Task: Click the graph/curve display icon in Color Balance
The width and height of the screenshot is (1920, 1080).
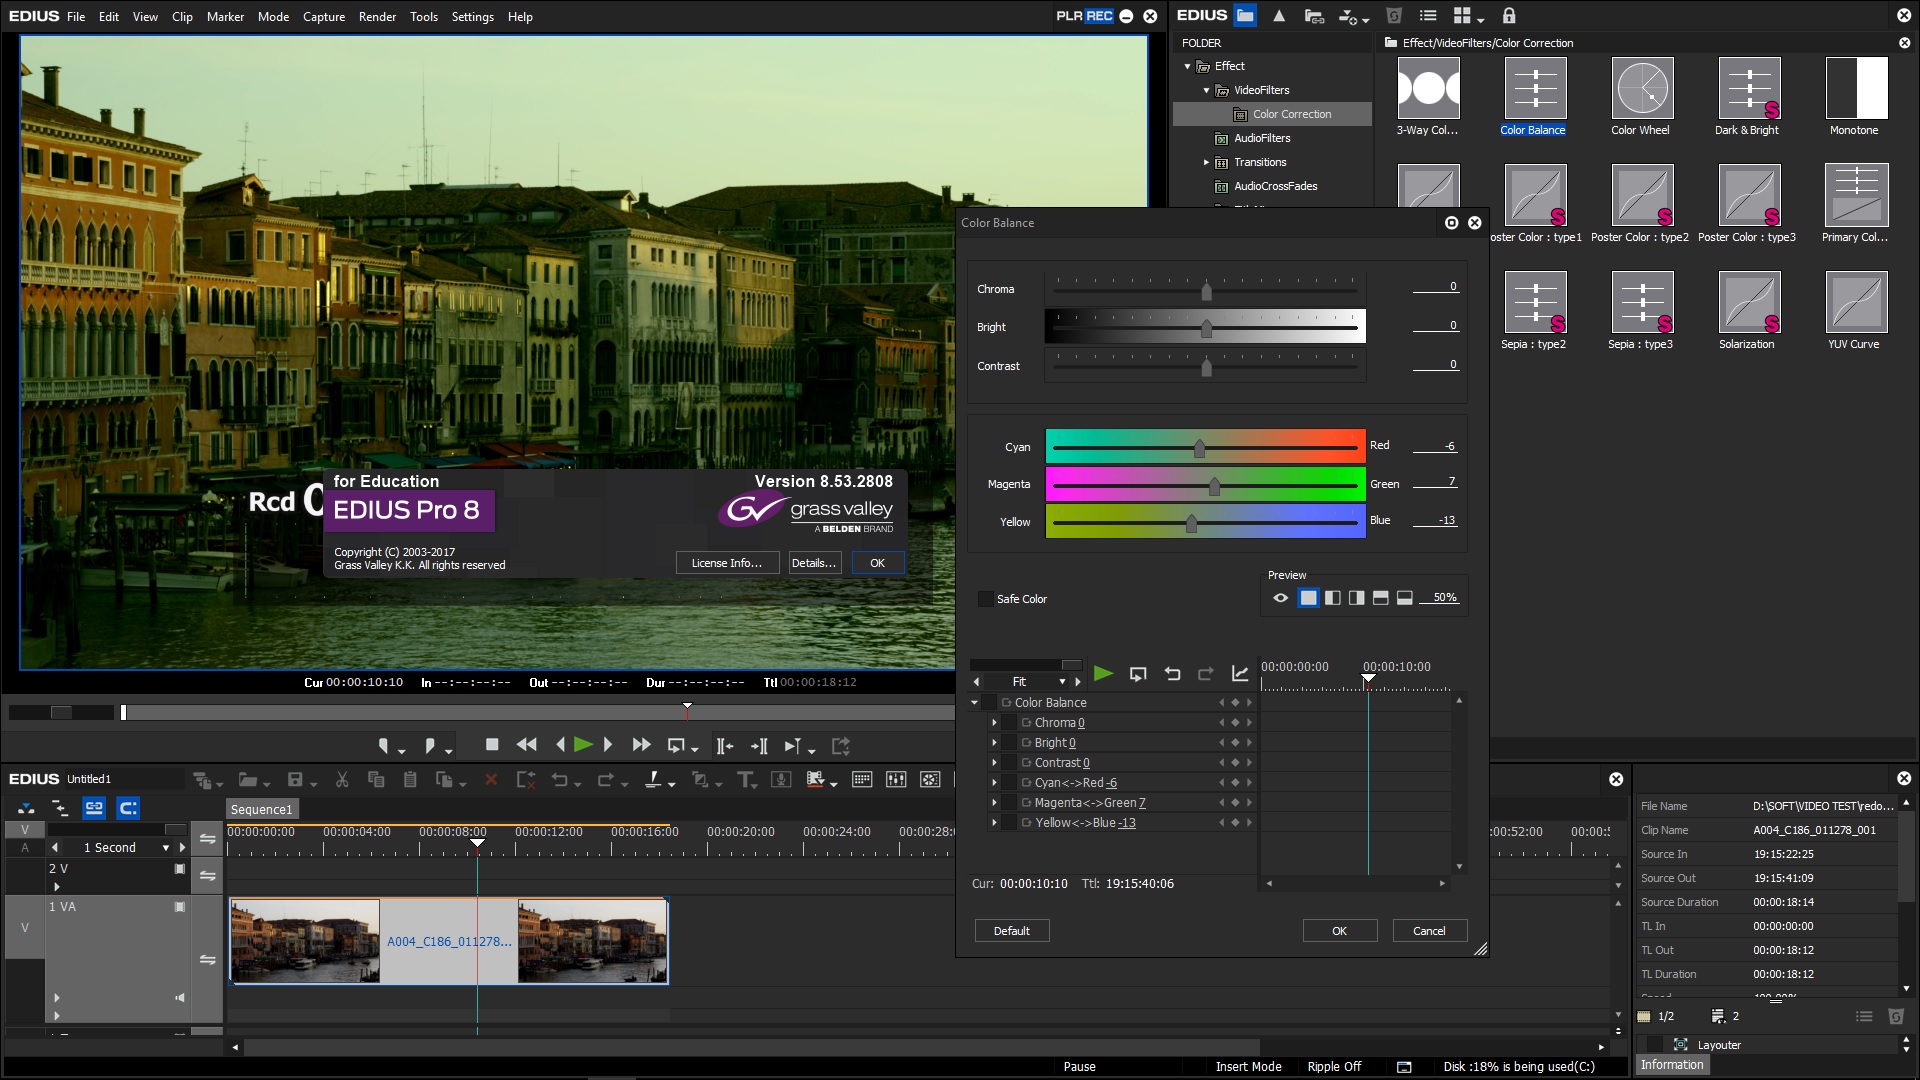Action: [1240, 674]
